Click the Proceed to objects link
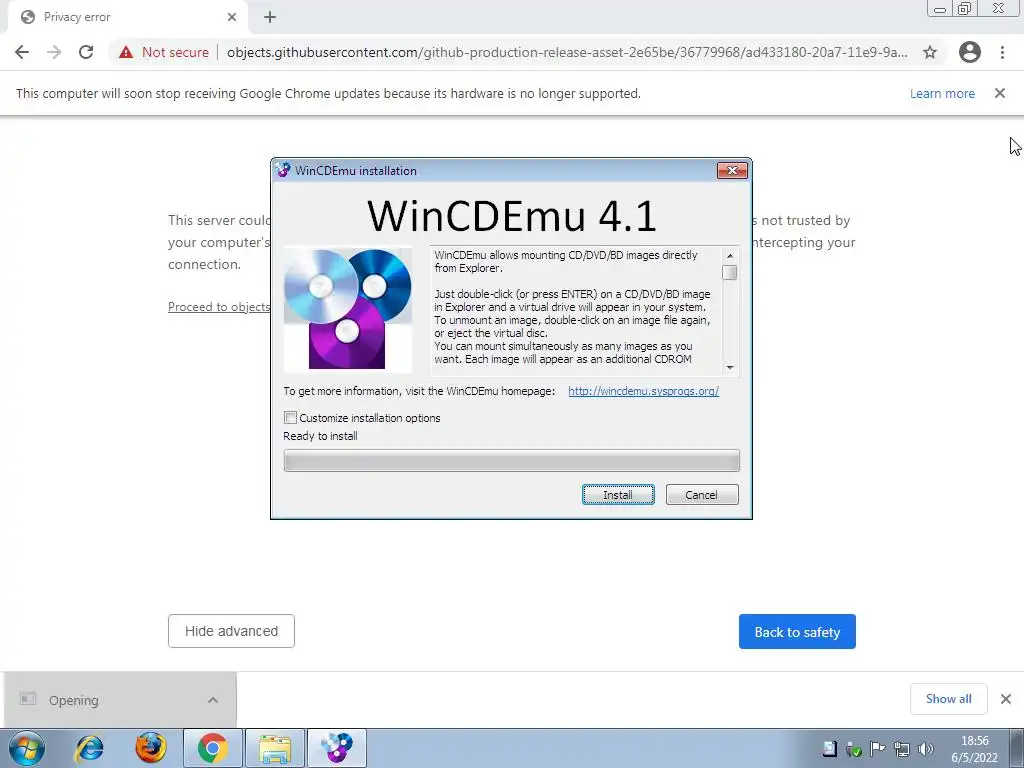This screenshot has height=768, width=1024. coord(219,307)
